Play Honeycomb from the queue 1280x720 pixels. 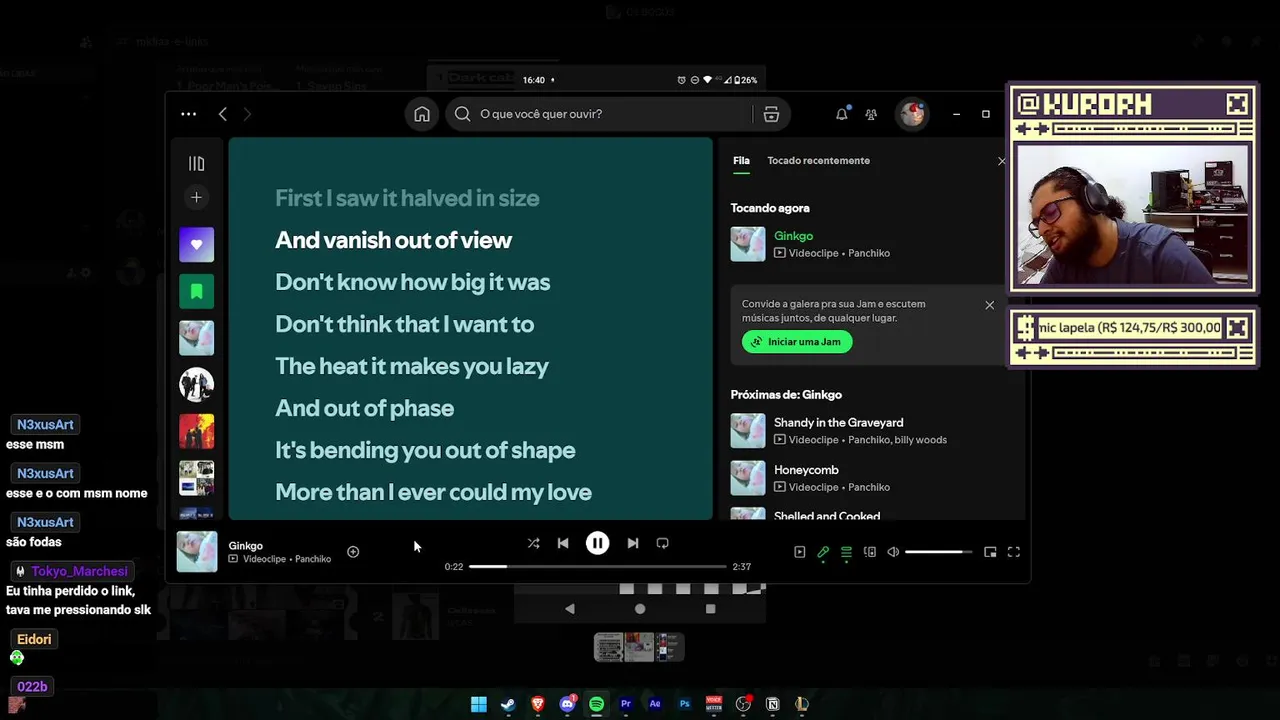click(x=806, y=470)
